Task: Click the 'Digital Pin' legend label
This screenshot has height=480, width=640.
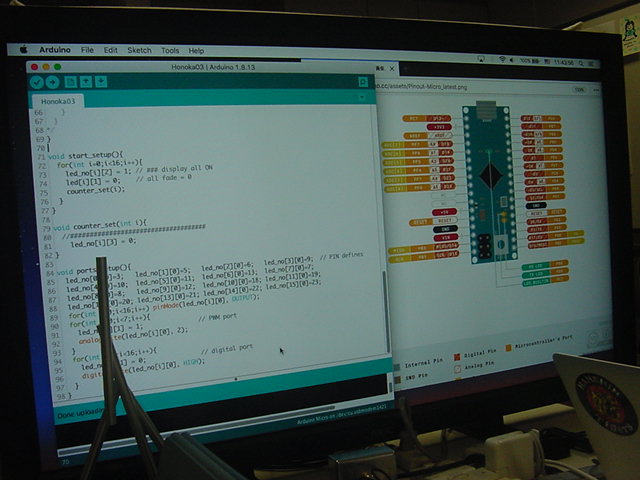Action: pos(480,353)
